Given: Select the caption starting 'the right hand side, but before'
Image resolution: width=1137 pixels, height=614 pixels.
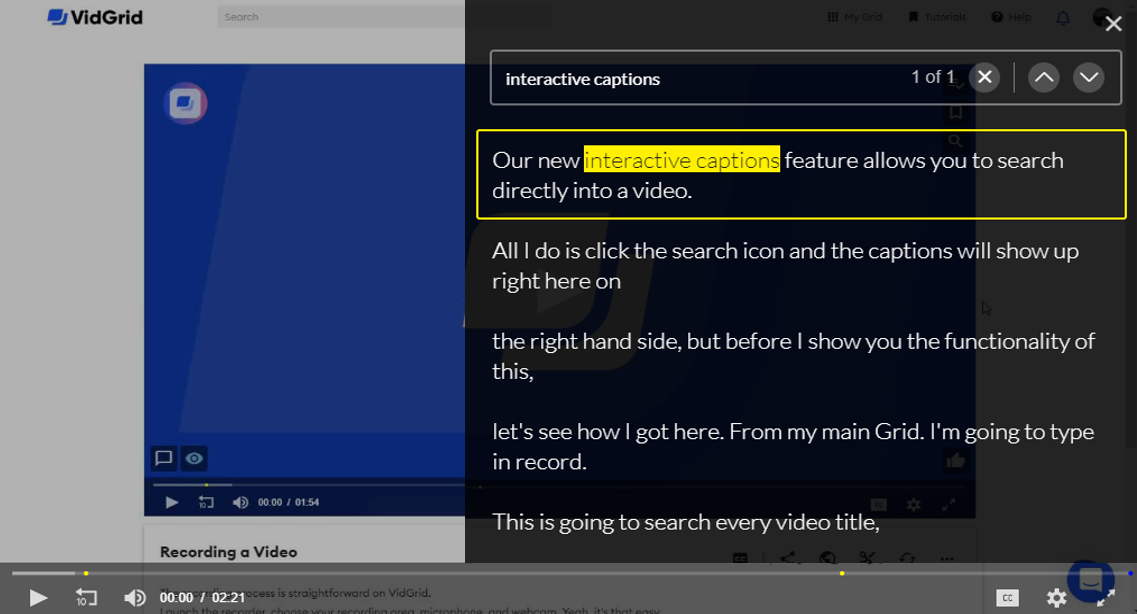Looking at the screenshot, I should 794,356.
